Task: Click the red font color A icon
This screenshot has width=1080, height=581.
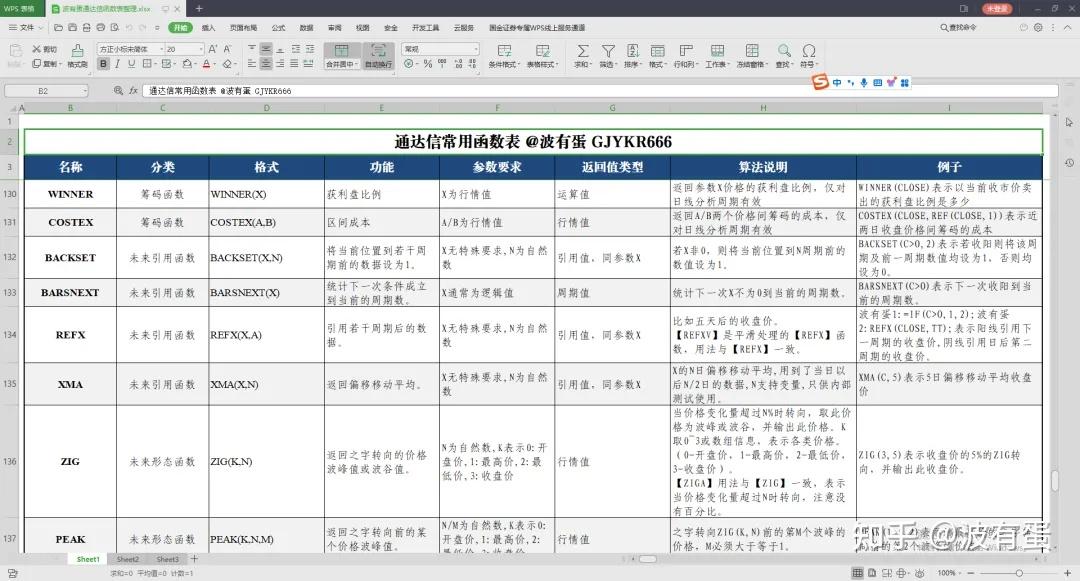Action: pyautogui.click(x=207, y=64)
